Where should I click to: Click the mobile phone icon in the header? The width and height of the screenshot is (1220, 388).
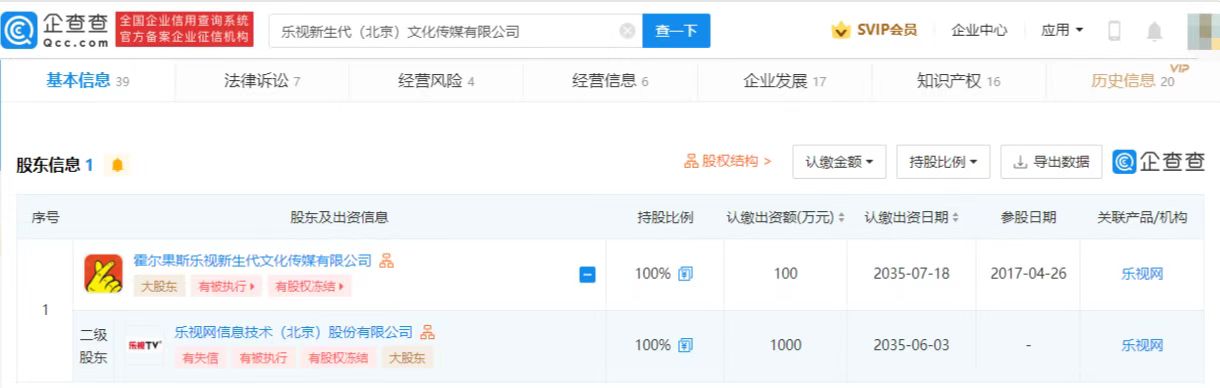click(x=1114, y=31)
